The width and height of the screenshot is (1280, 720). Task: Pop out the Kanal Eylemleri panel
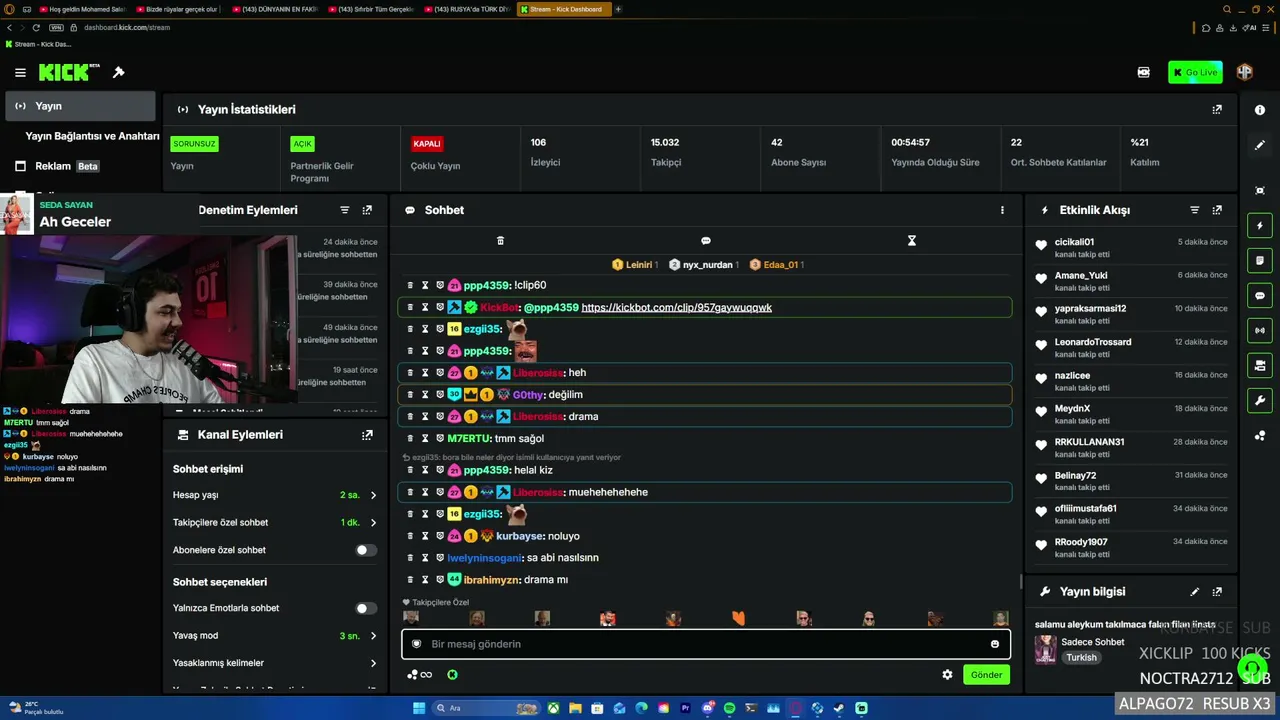pyautogui.click(x=367, y=435)
